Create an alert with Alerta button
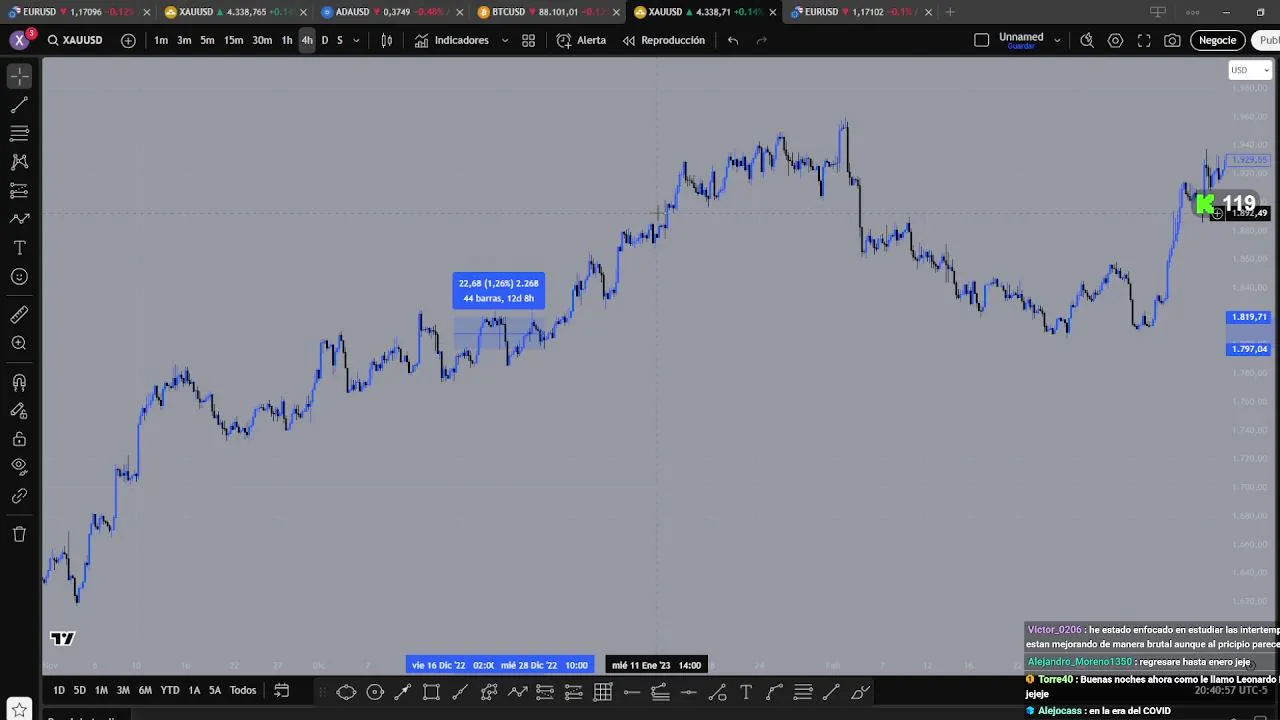The image size is (1280, 720). [x=581, y=40]
